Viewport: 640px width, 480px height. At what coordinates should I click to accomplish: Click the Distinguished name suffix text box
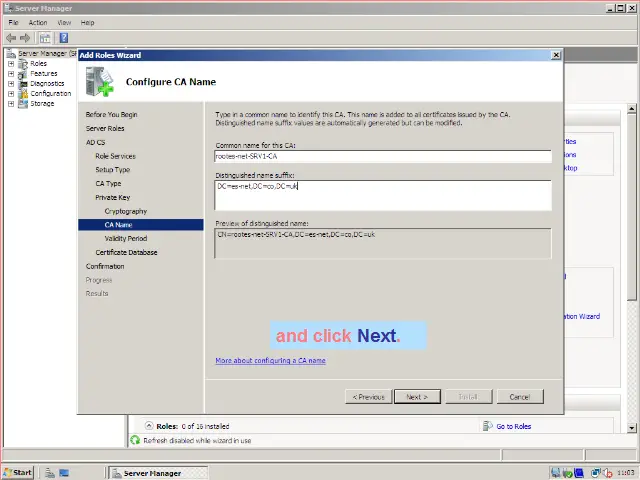[x=383, y=196]
